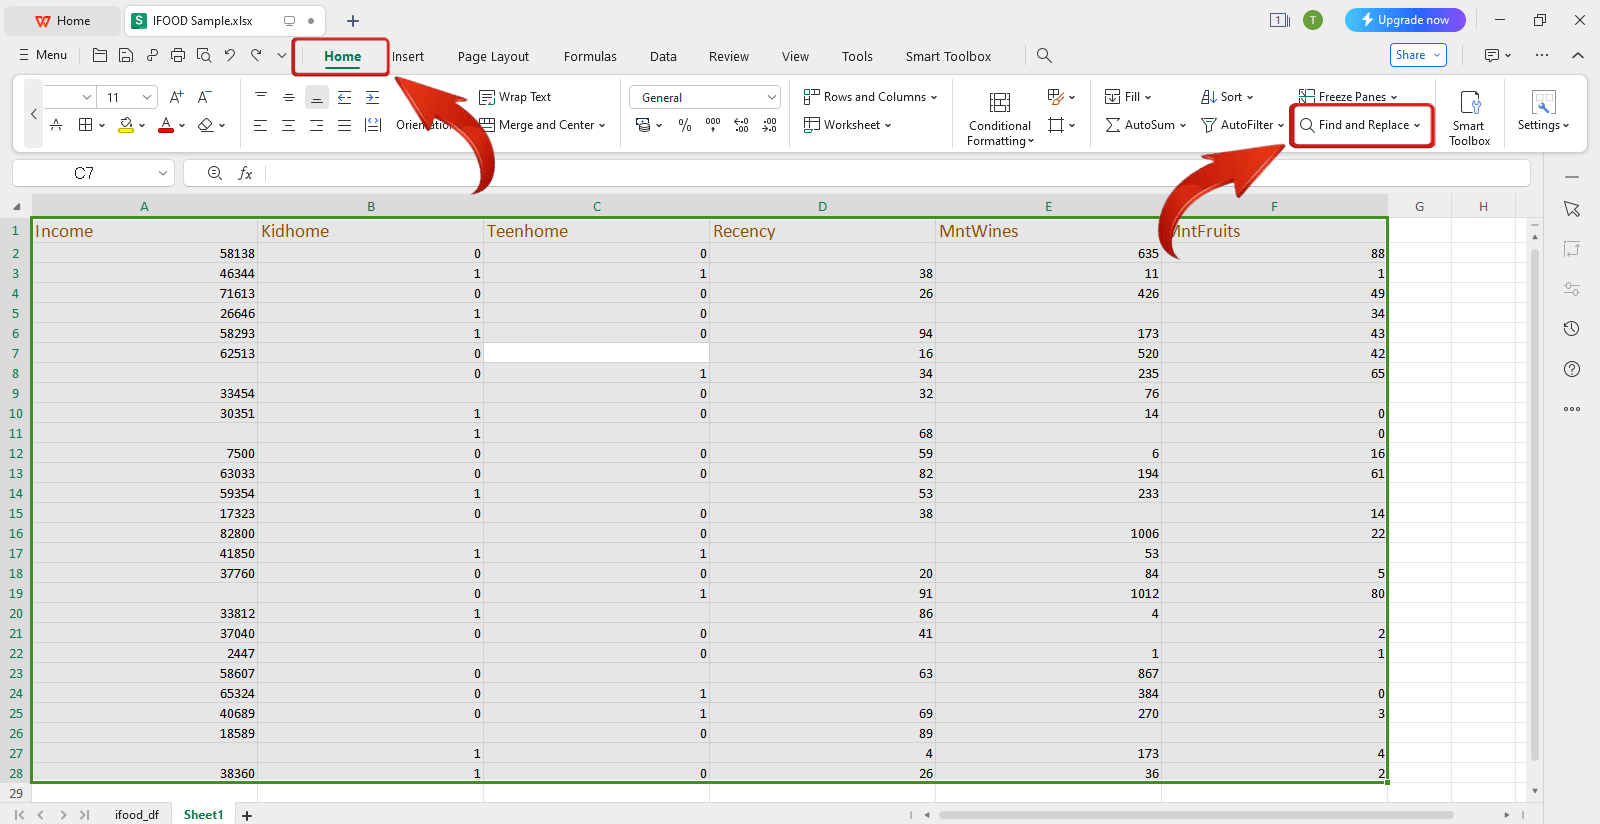Image resolution: width=1600 pixels, height=824 pixels.
Task: Open the help question mark in sidebar
Action: pyautogui.click(x=1572, y=369)
